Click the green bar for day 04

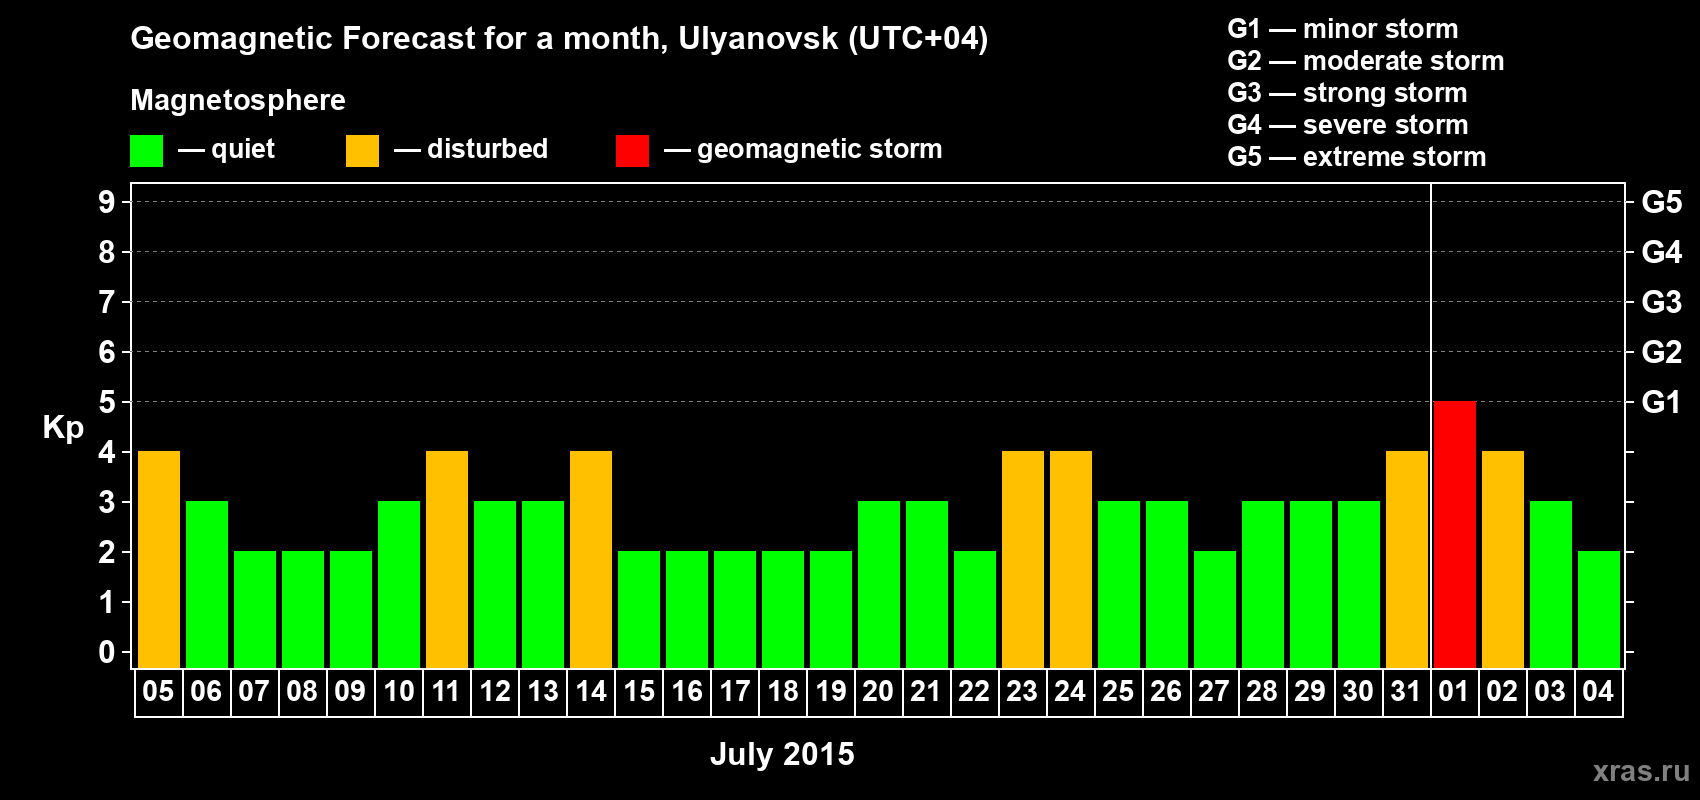point(1599,609)
